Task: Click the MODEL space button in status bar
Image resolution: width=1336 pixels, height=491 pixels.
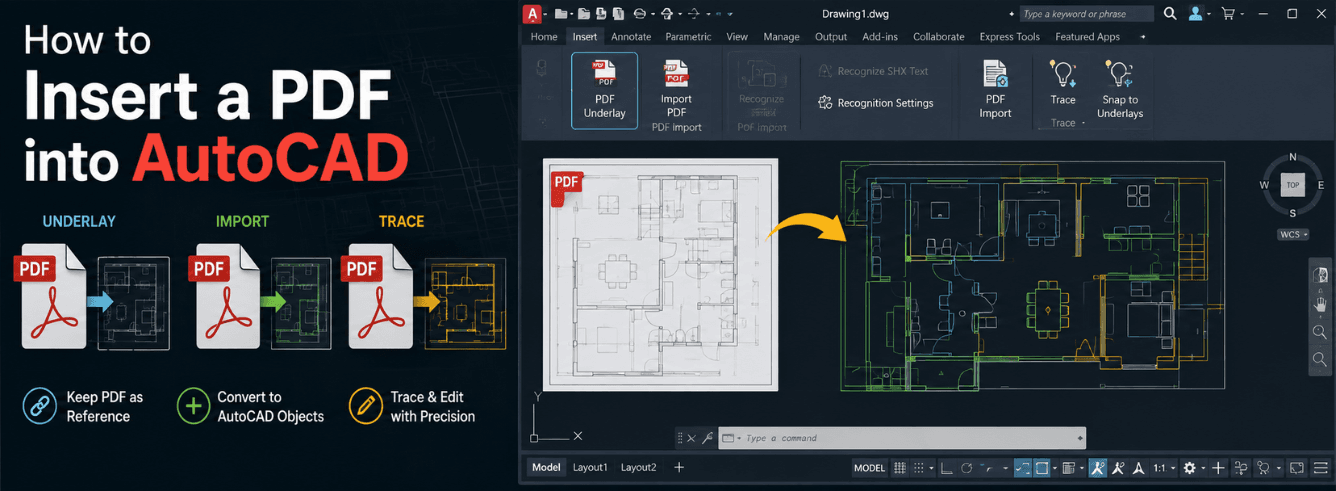Action: pyautogui.click(x=869, y=468)
